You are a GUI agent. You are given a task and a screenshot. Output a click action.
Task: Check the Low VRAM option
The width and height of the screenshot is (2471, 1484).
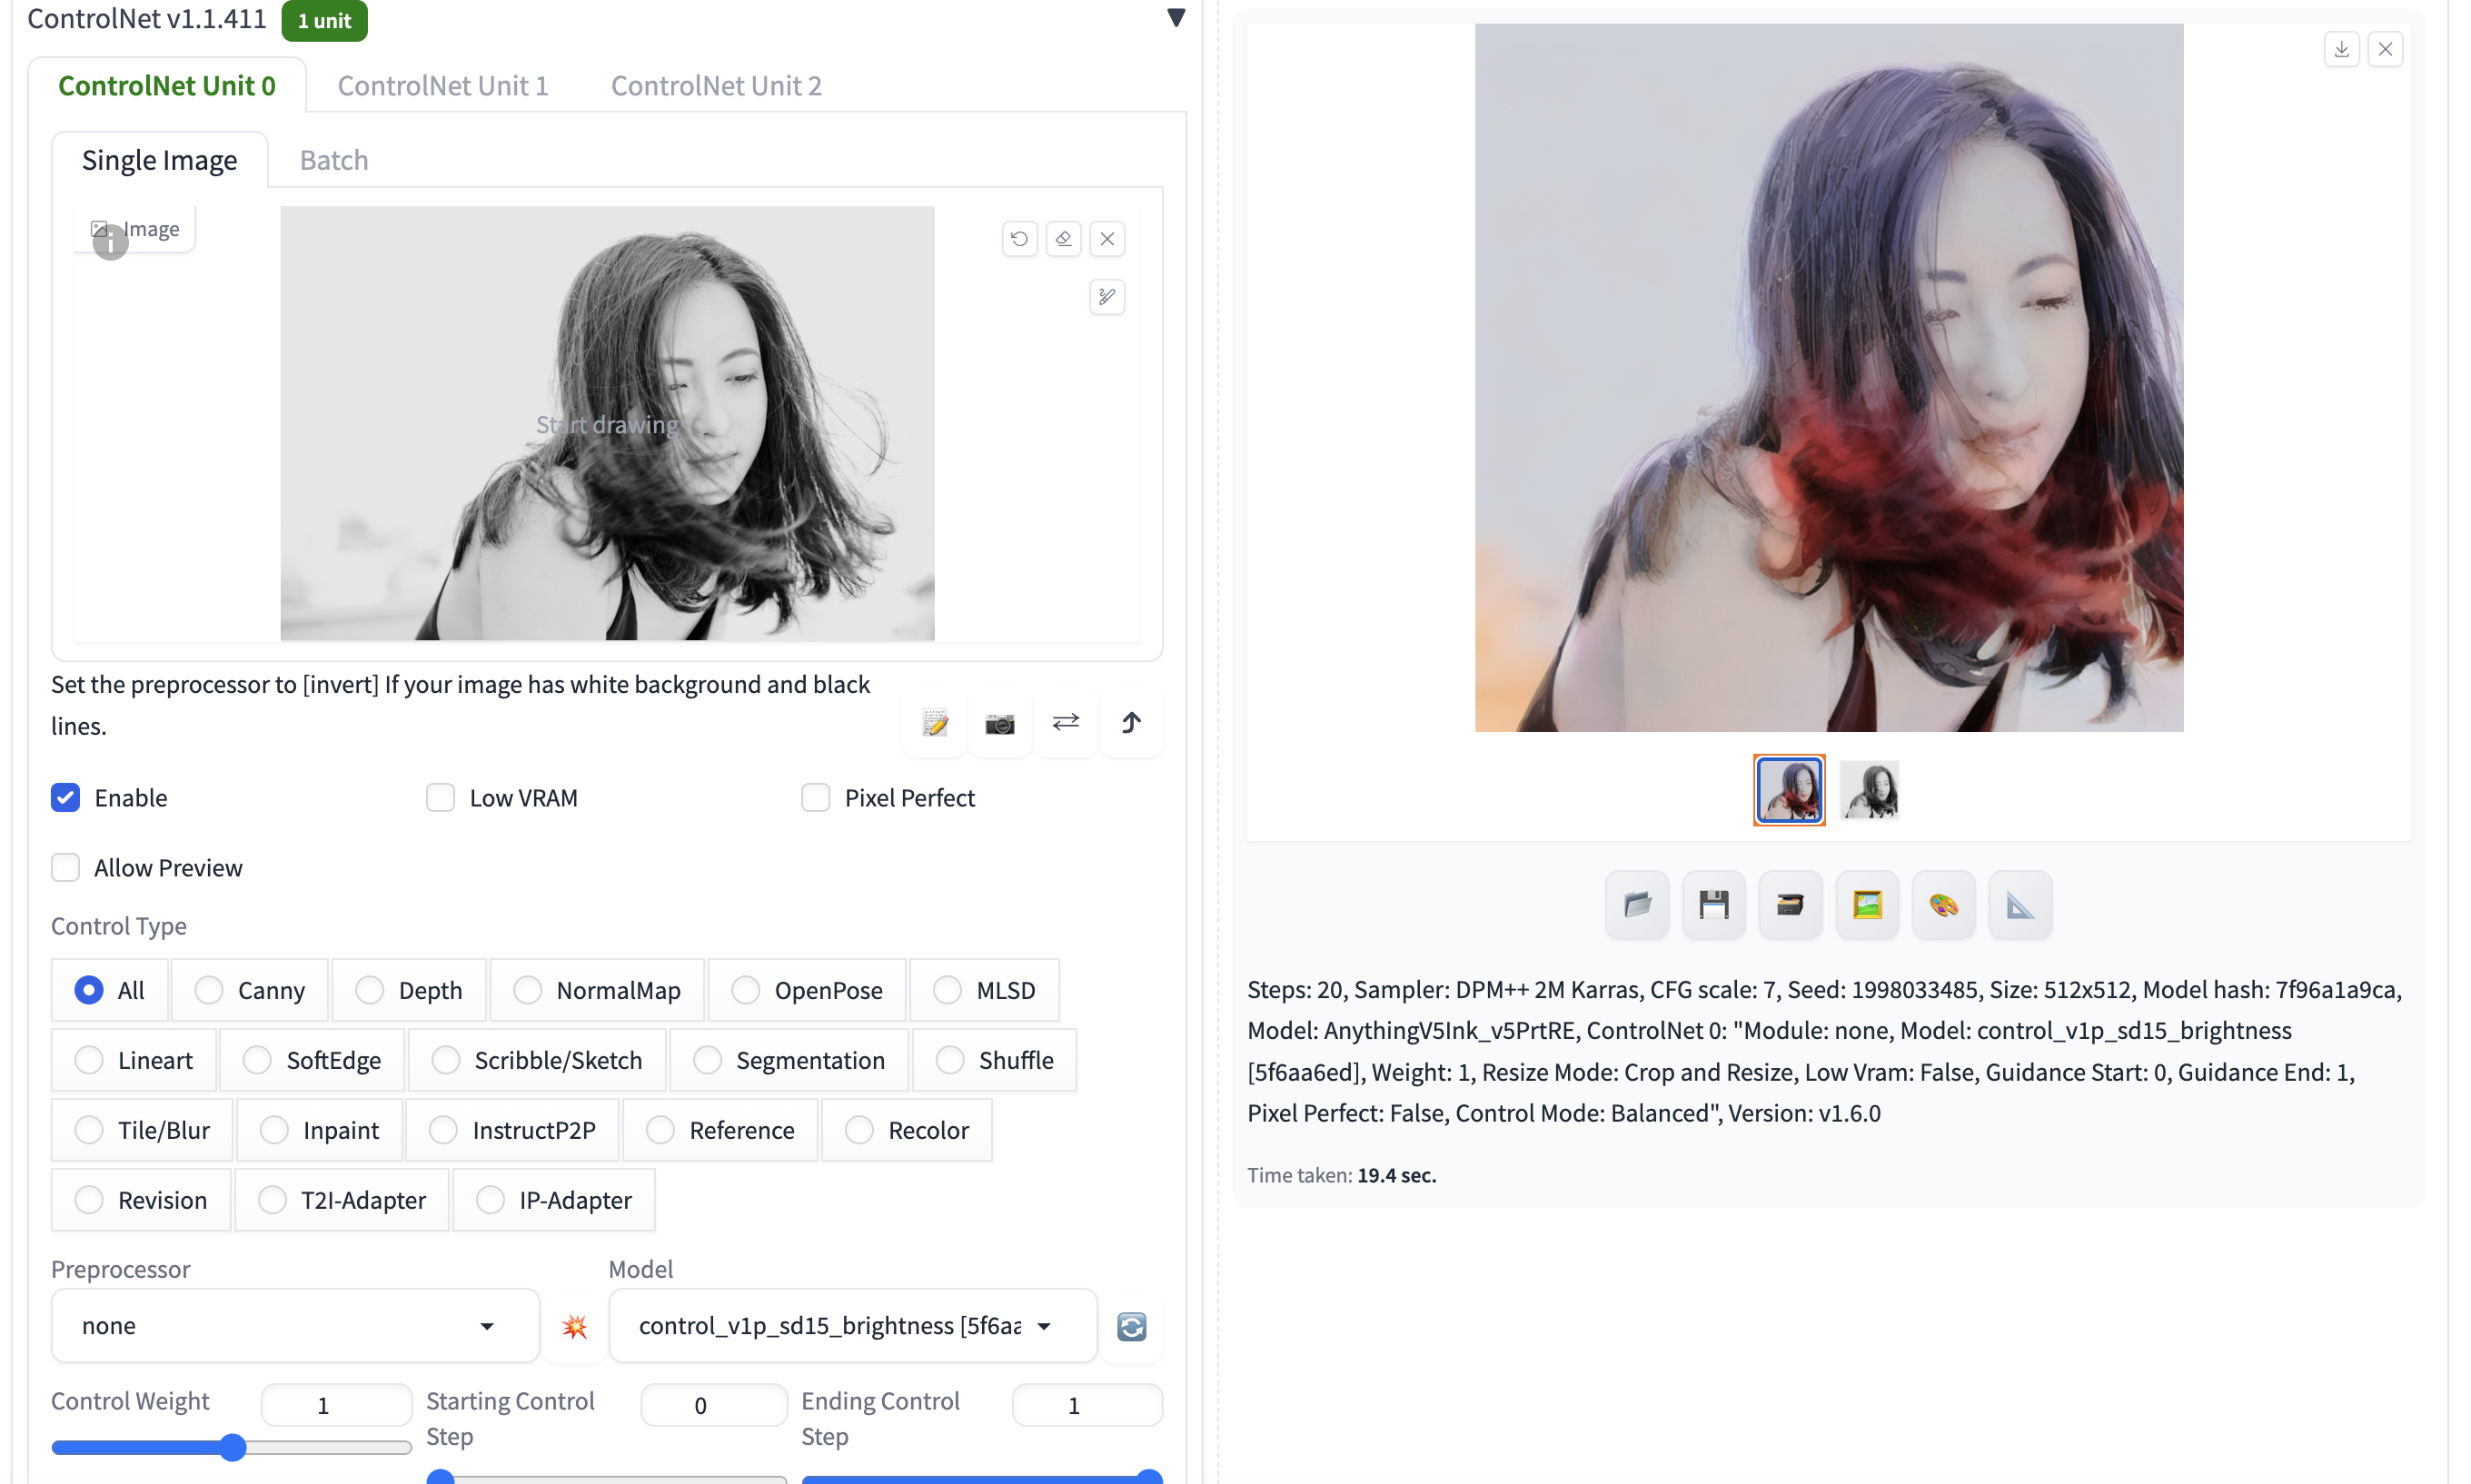(x=441, y=798)
